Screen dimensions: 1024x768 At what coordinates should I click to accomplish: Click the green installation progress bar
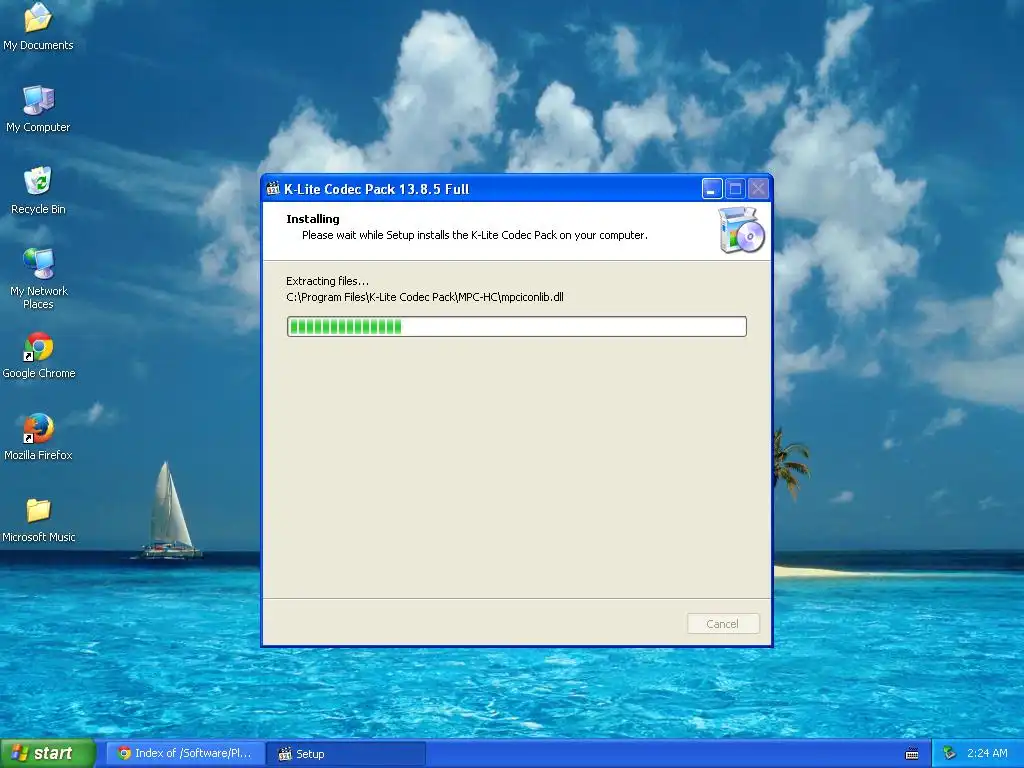(x=517, y=327)
